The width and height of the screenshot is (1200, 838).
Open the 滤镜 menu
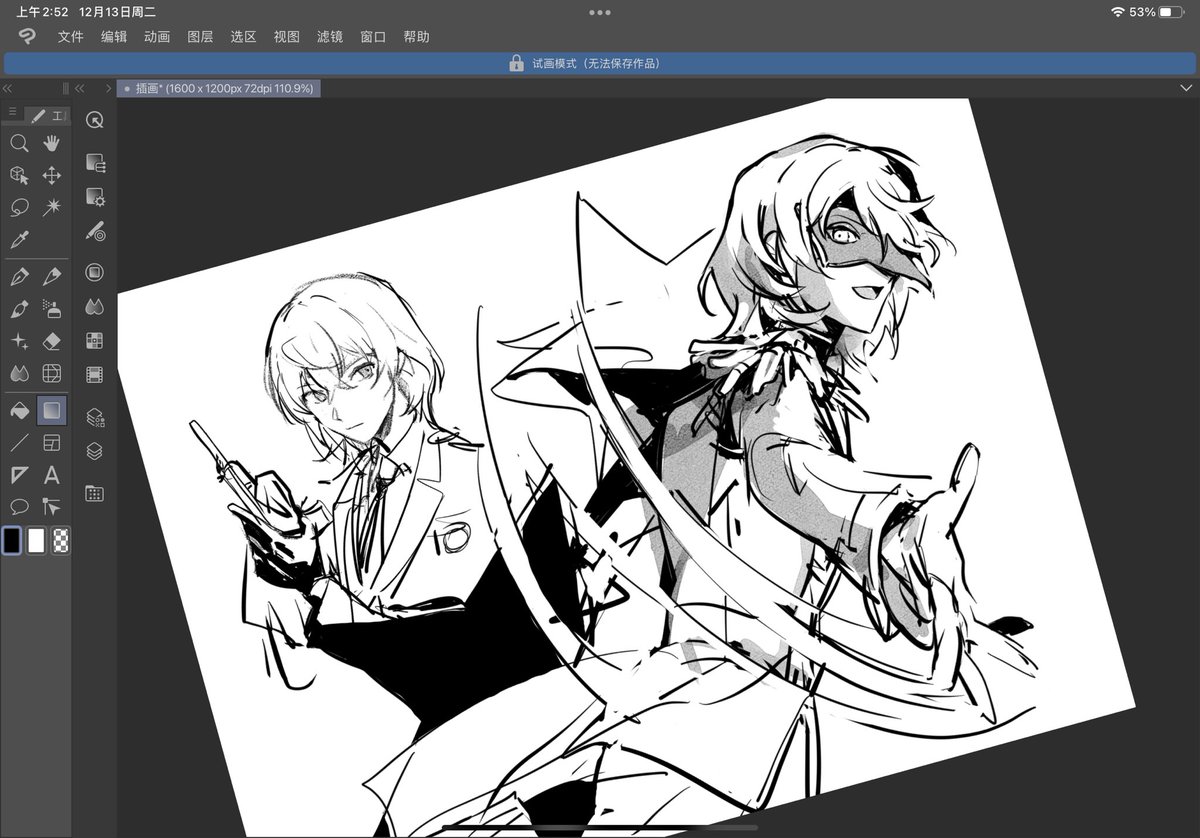(330, 37)
